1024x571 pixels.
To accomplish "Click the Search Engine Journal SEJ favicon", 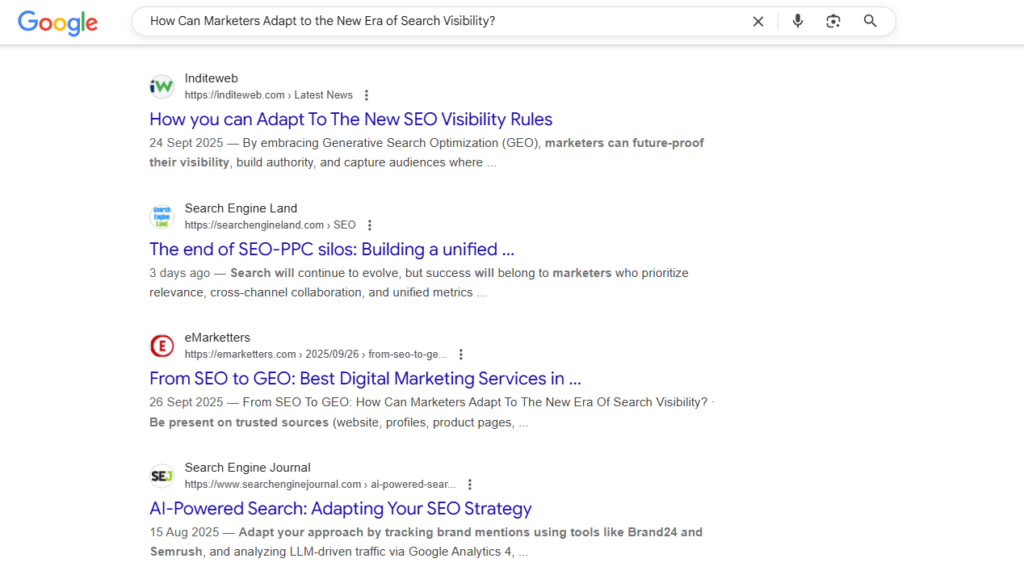I will click(x=162, y=475).
